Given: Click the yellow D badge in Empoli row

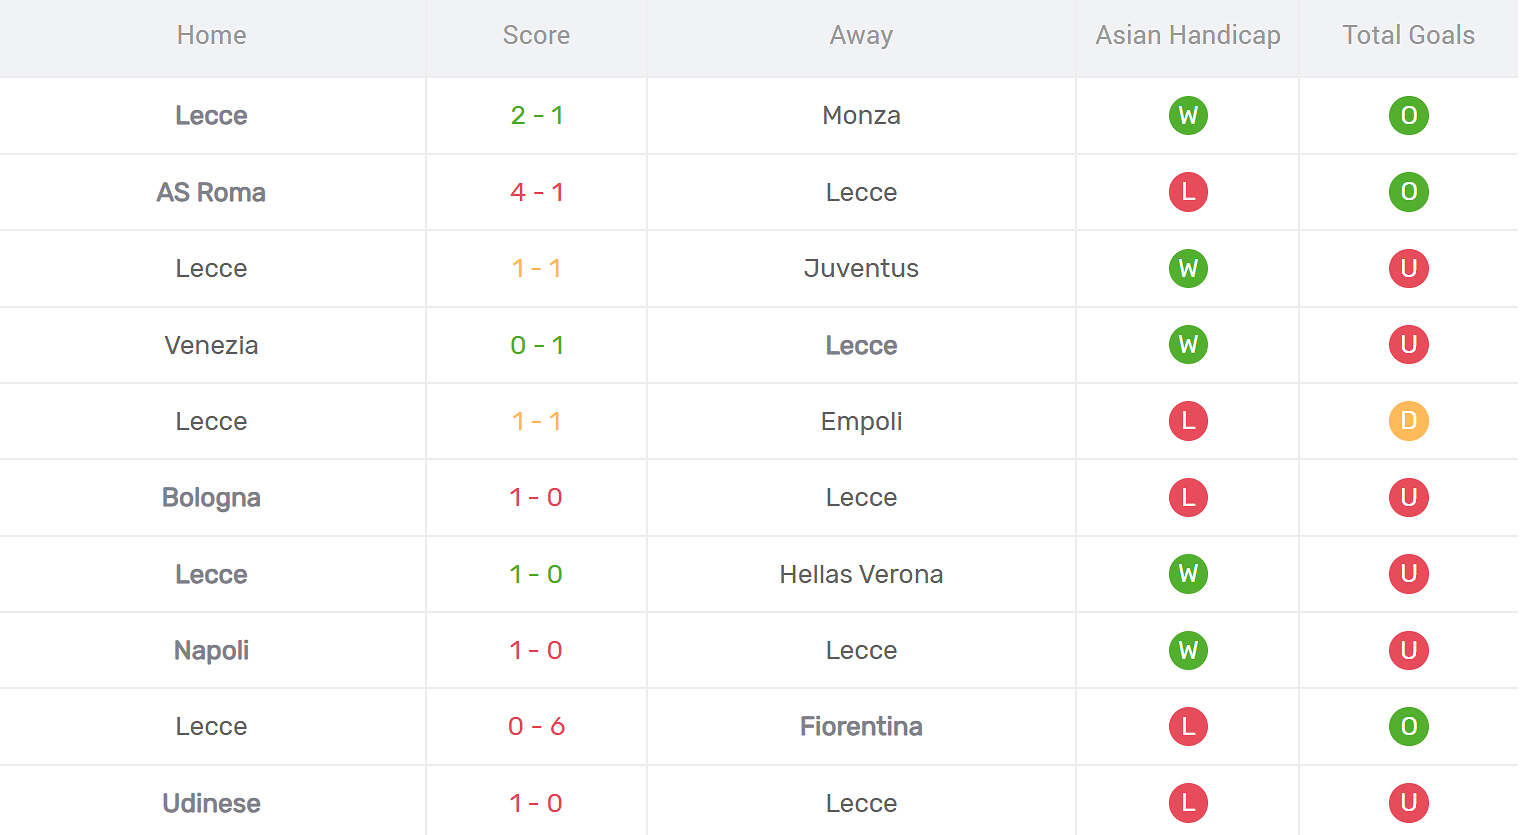Looking at the screenshot, I should tap(1408, 421).
